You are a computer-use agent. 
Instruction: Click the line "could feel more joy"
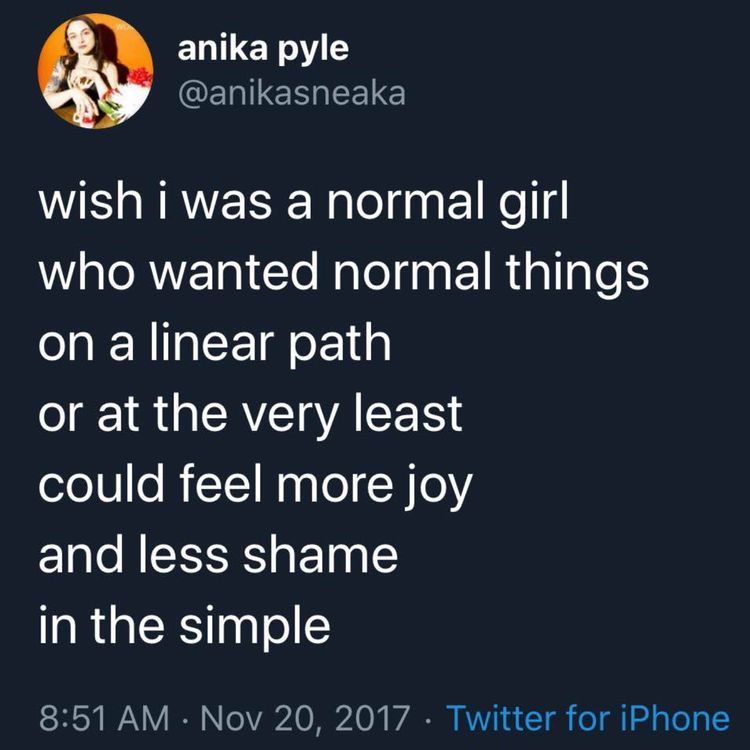[x=255, y=485]
